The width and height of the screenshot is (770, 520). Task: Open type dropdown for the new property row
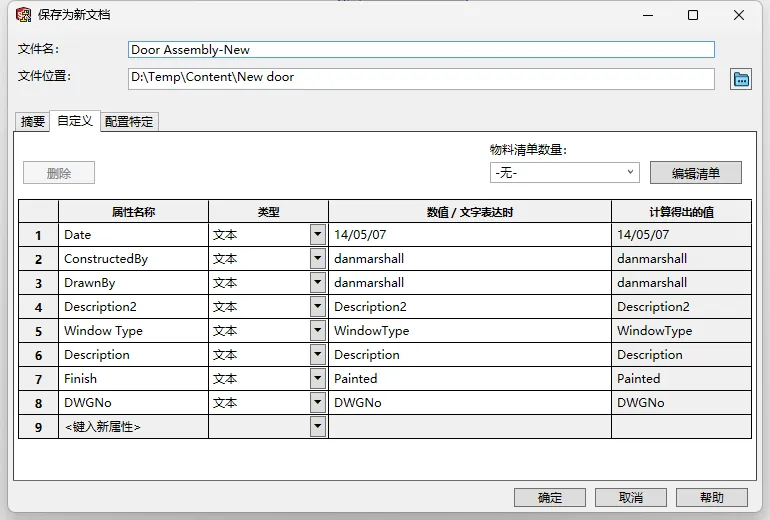(x=318, y=427)
